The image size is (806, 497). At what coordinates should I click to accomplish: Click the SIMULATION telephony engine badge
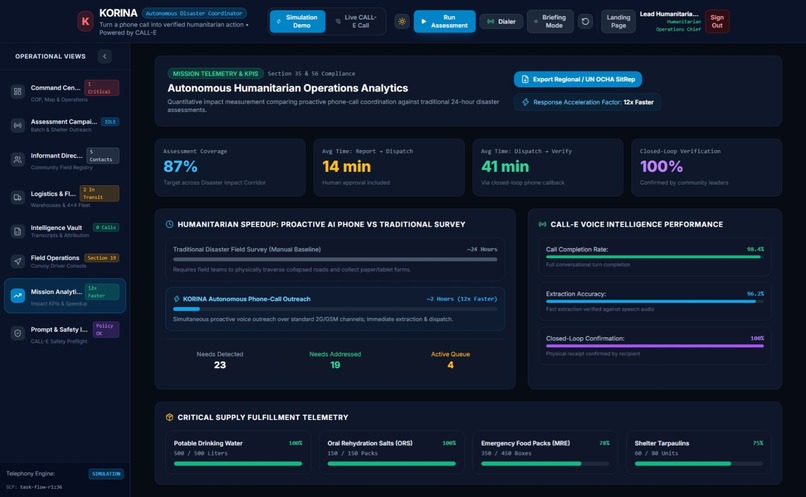106,474
